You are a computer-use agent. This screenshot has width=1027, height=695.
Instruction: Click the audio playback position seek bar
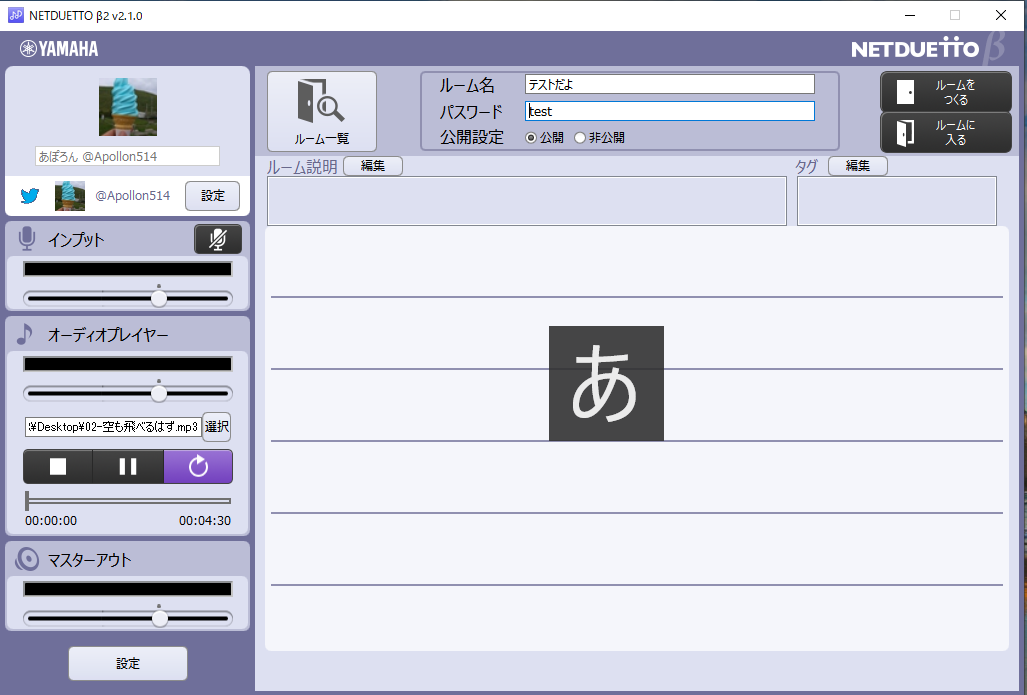pos(128,500)
